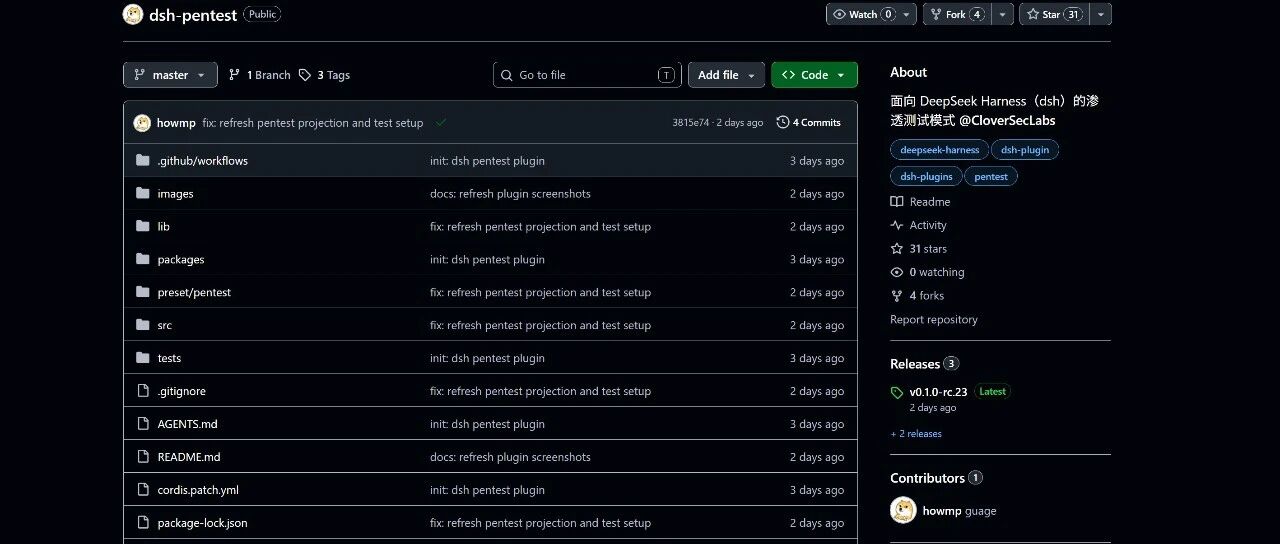Click the howmp contributor avatar in Contributors
This screenshot has height=544, width=1280.
coord(903,510)
